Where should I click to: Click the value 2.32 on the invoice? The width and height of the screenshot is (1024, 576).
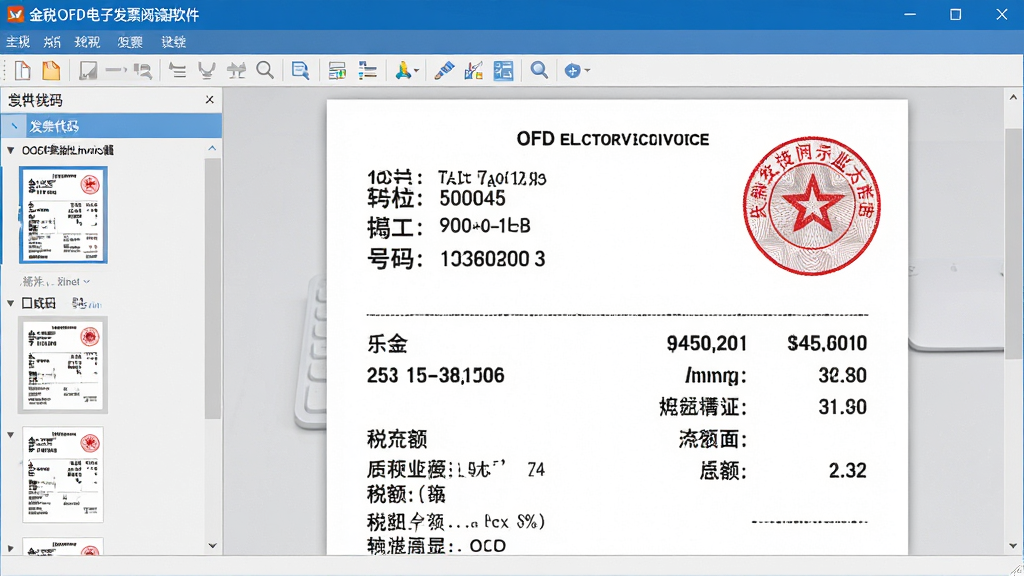[x=848, y=470]
